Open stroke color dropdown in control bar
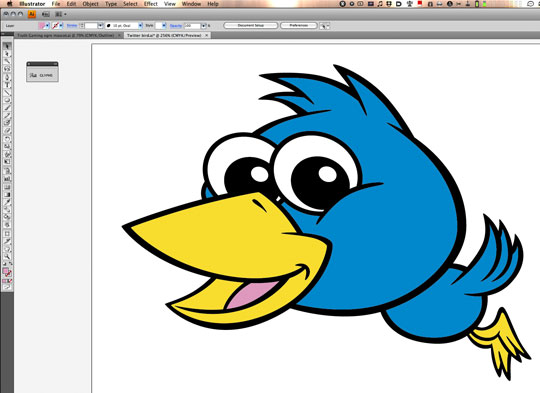The height and width of the screenshot is (393, 540). (x=61, y=25)
